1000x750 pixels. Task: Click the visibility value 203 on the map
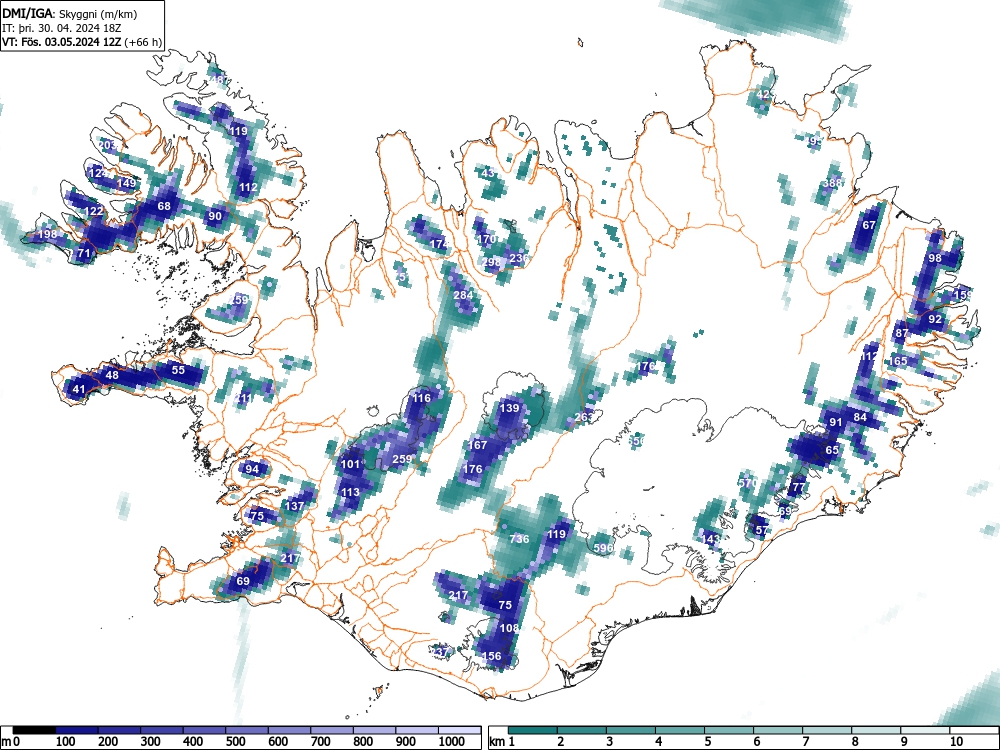point(108,145)
